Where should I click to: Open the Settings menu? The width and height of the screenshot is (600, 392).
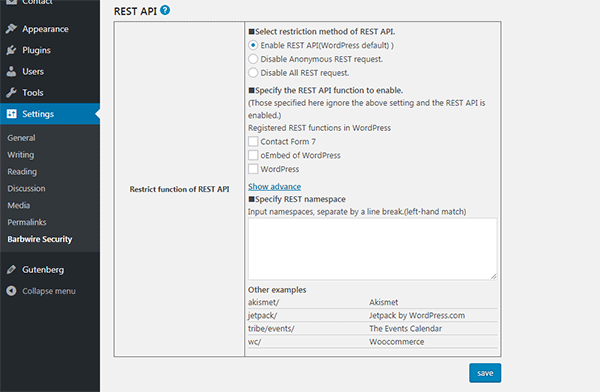point(50,114)
